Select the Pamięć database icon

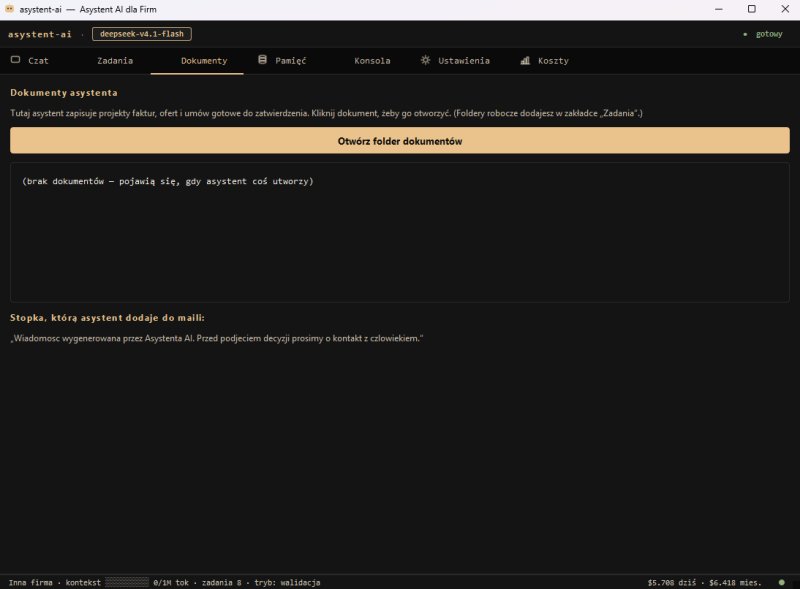click(262, 60)
